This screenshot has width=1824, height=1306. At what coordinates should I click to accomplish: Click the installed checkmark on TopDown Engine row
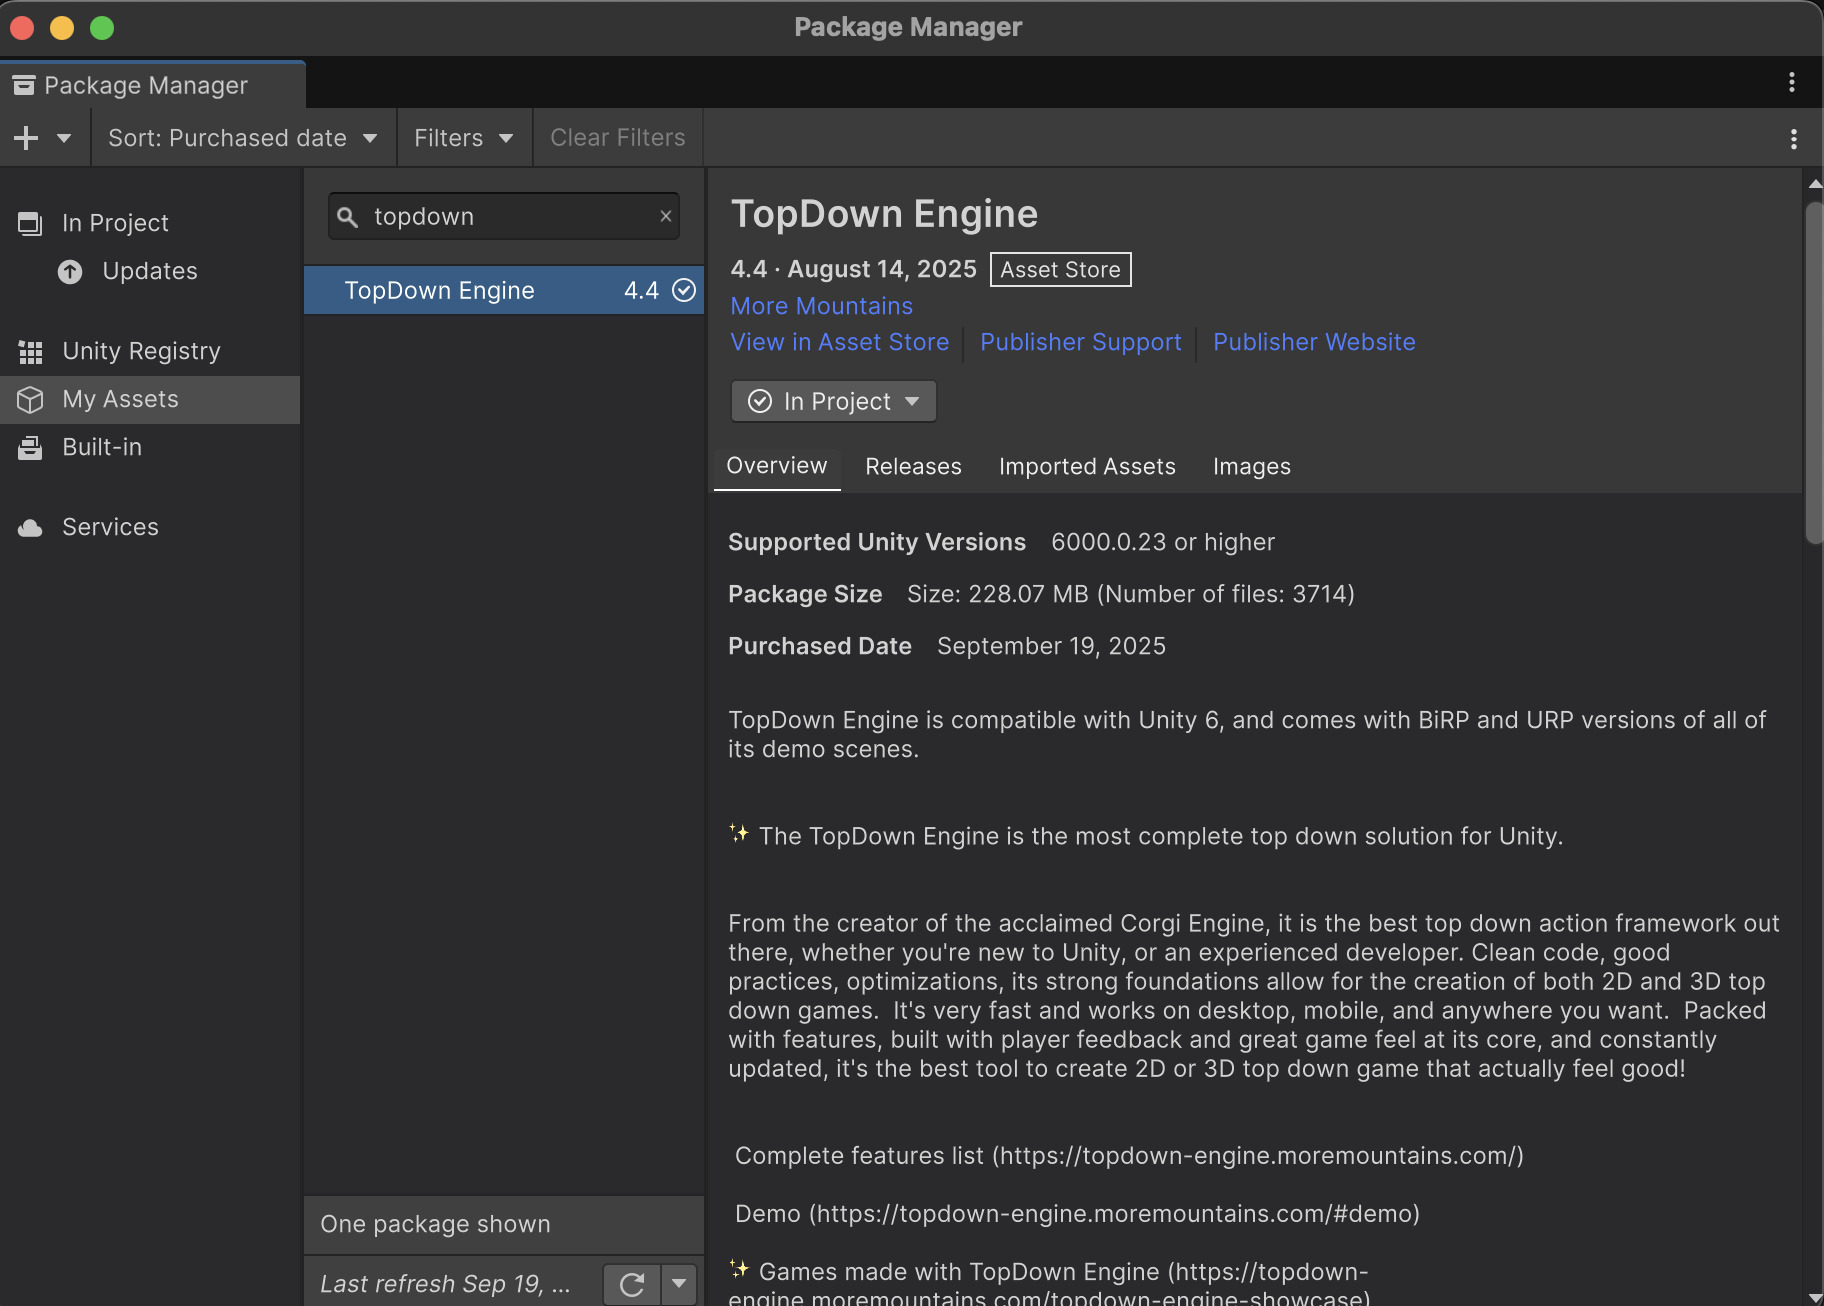point(684,290)
